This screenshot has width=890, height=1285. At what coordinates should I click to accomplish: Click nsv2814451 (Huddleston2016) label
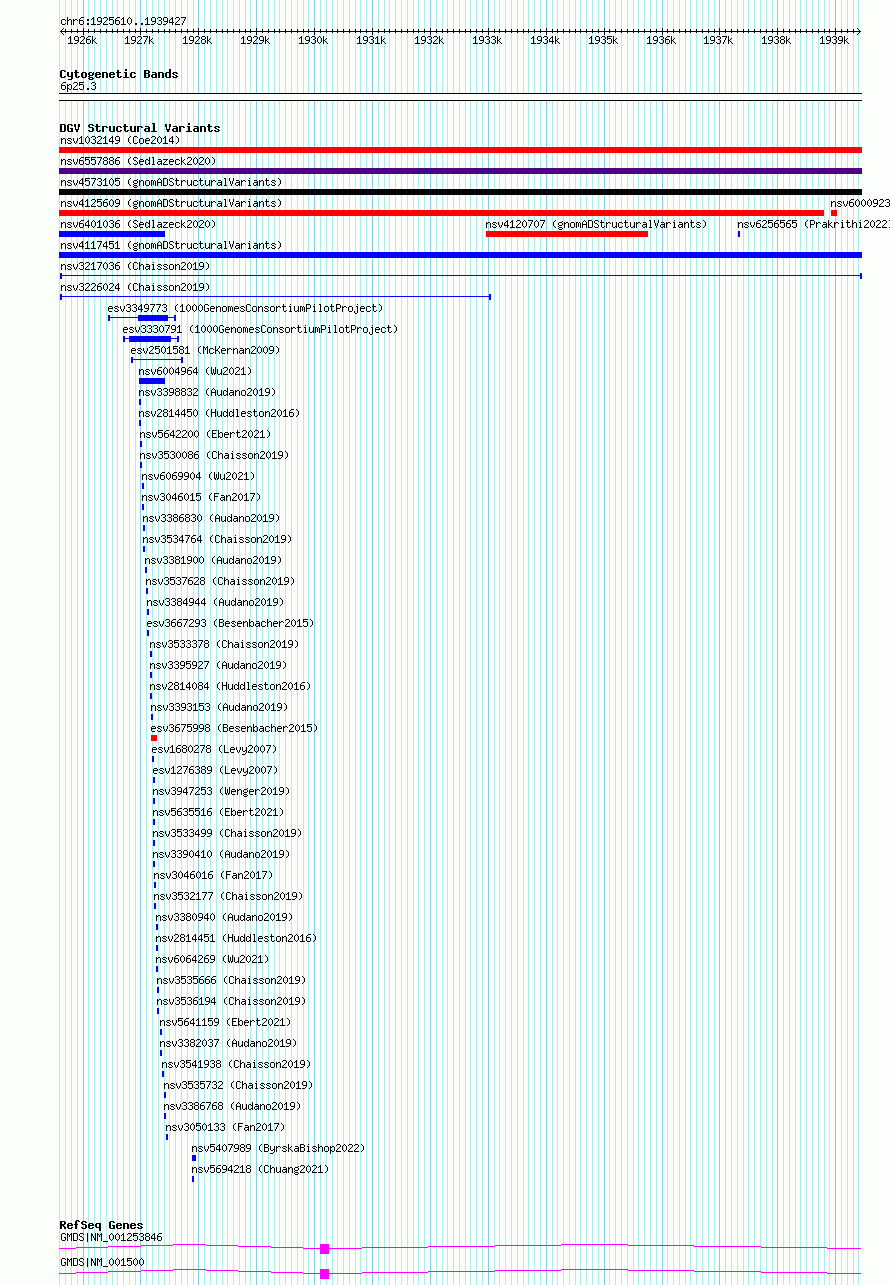(x=236, y=938)
